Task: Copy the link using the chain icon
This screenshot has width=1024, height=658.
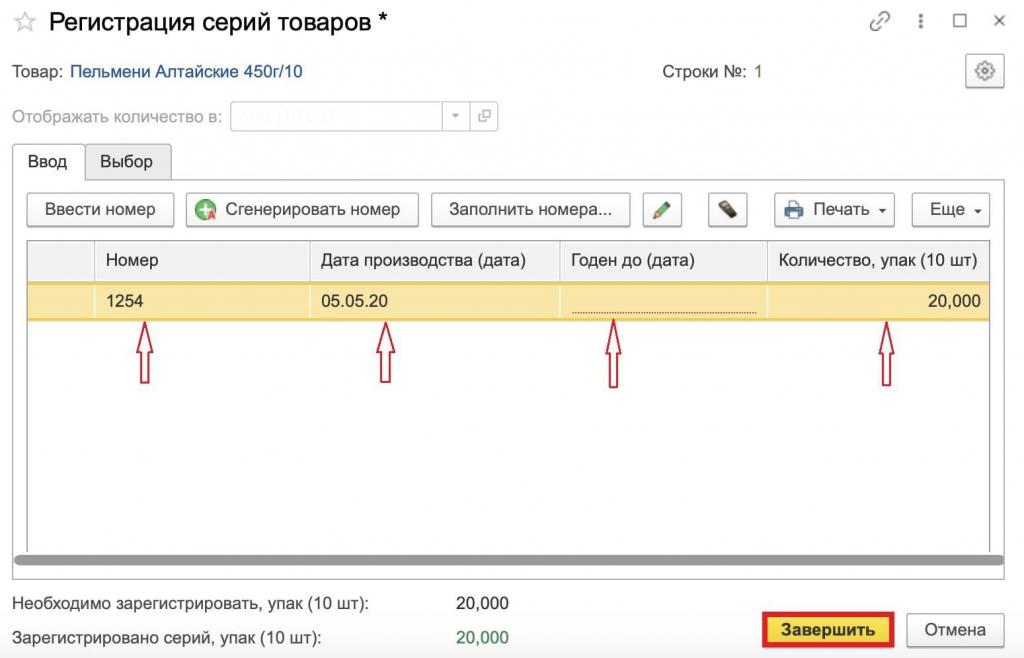Action: tap(880, 22)
